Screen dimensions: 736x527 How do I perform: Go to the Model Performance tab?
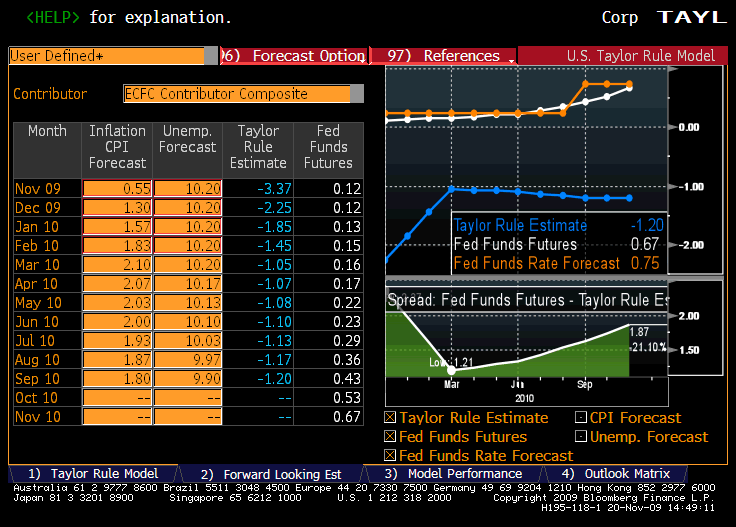coord(453,474)
